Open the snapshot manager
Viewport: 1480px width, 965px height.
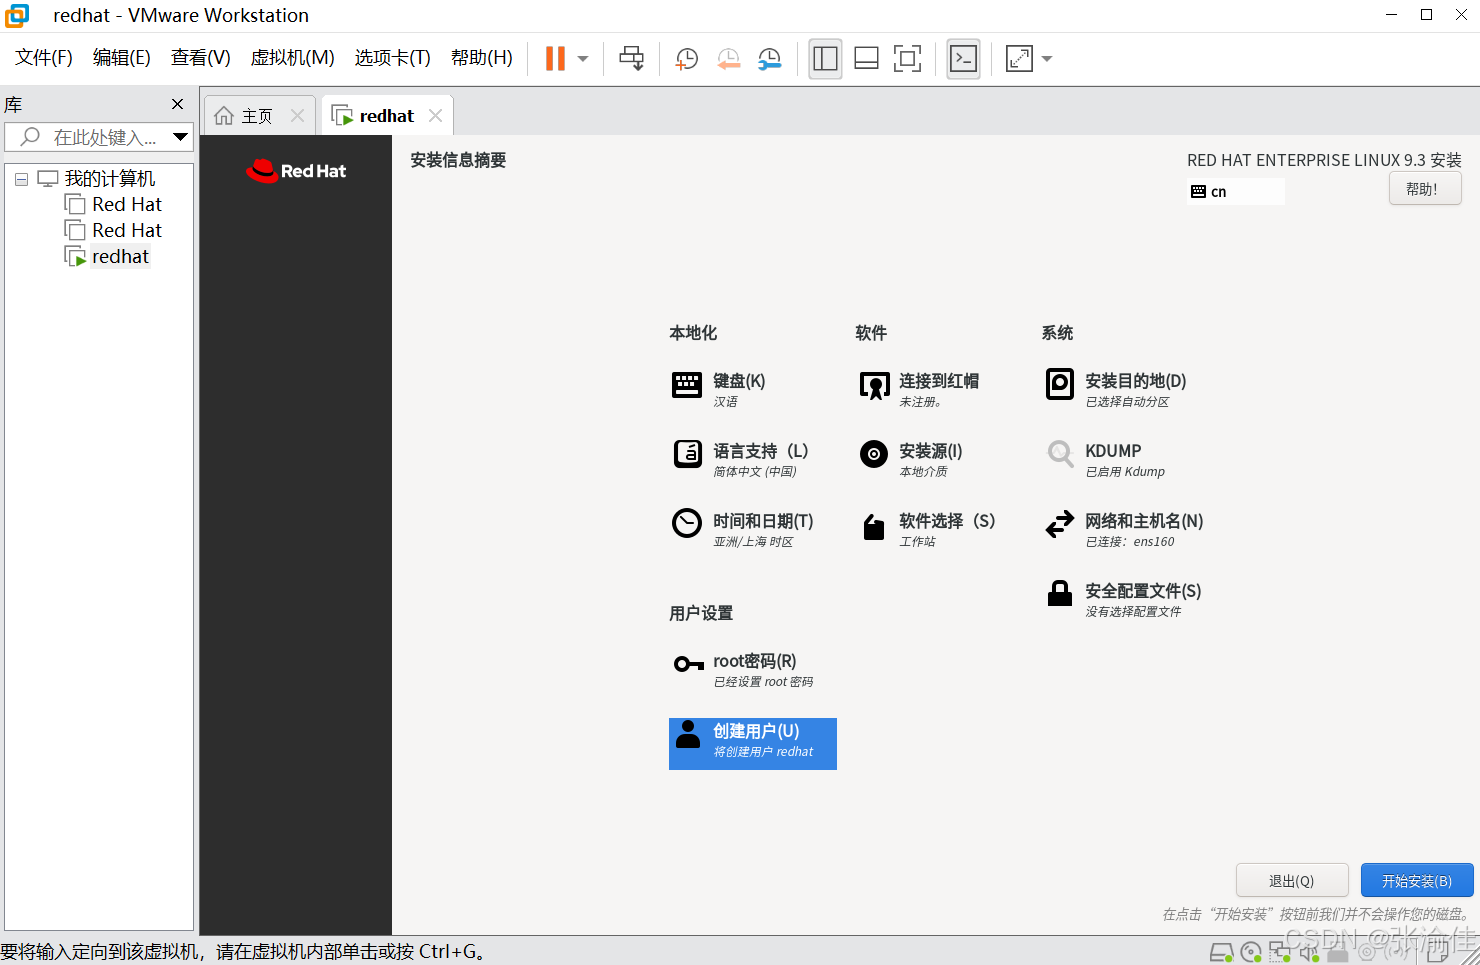[769, 59]
